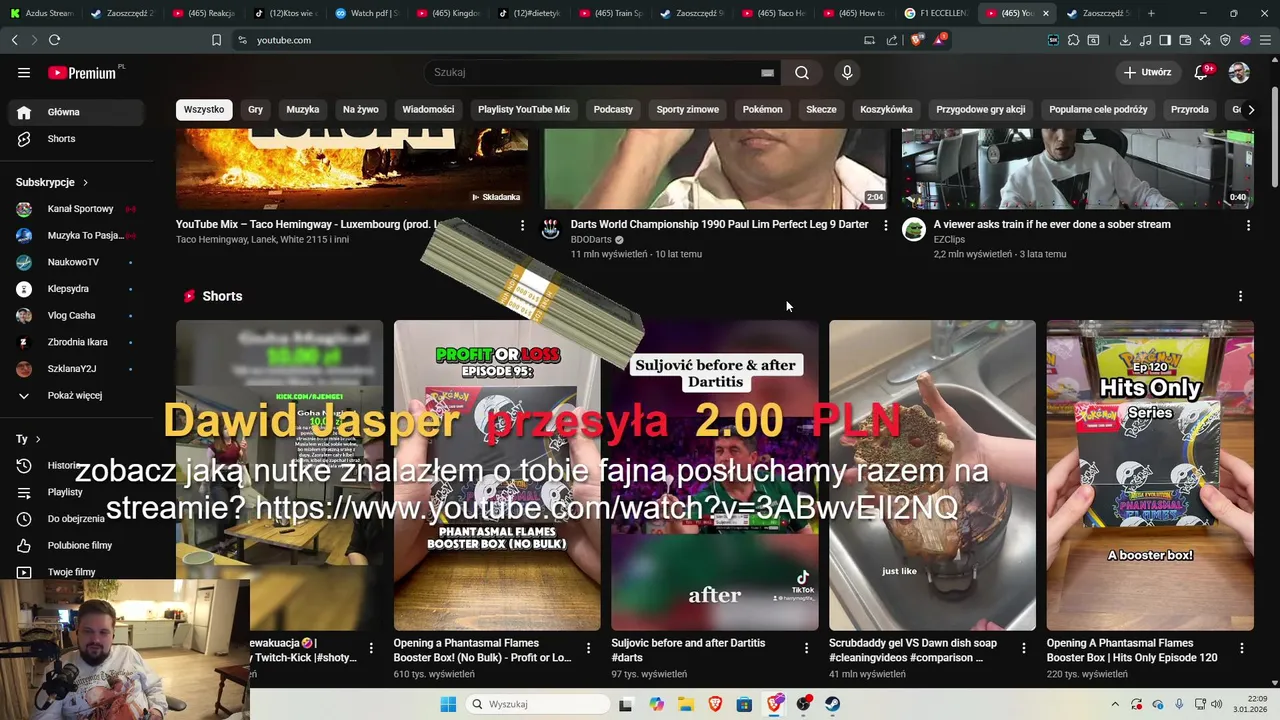Image resolution: width=1280 pixels, height=720 pixels.
Task: Open a new browser tab
Action: point(1151,13)
